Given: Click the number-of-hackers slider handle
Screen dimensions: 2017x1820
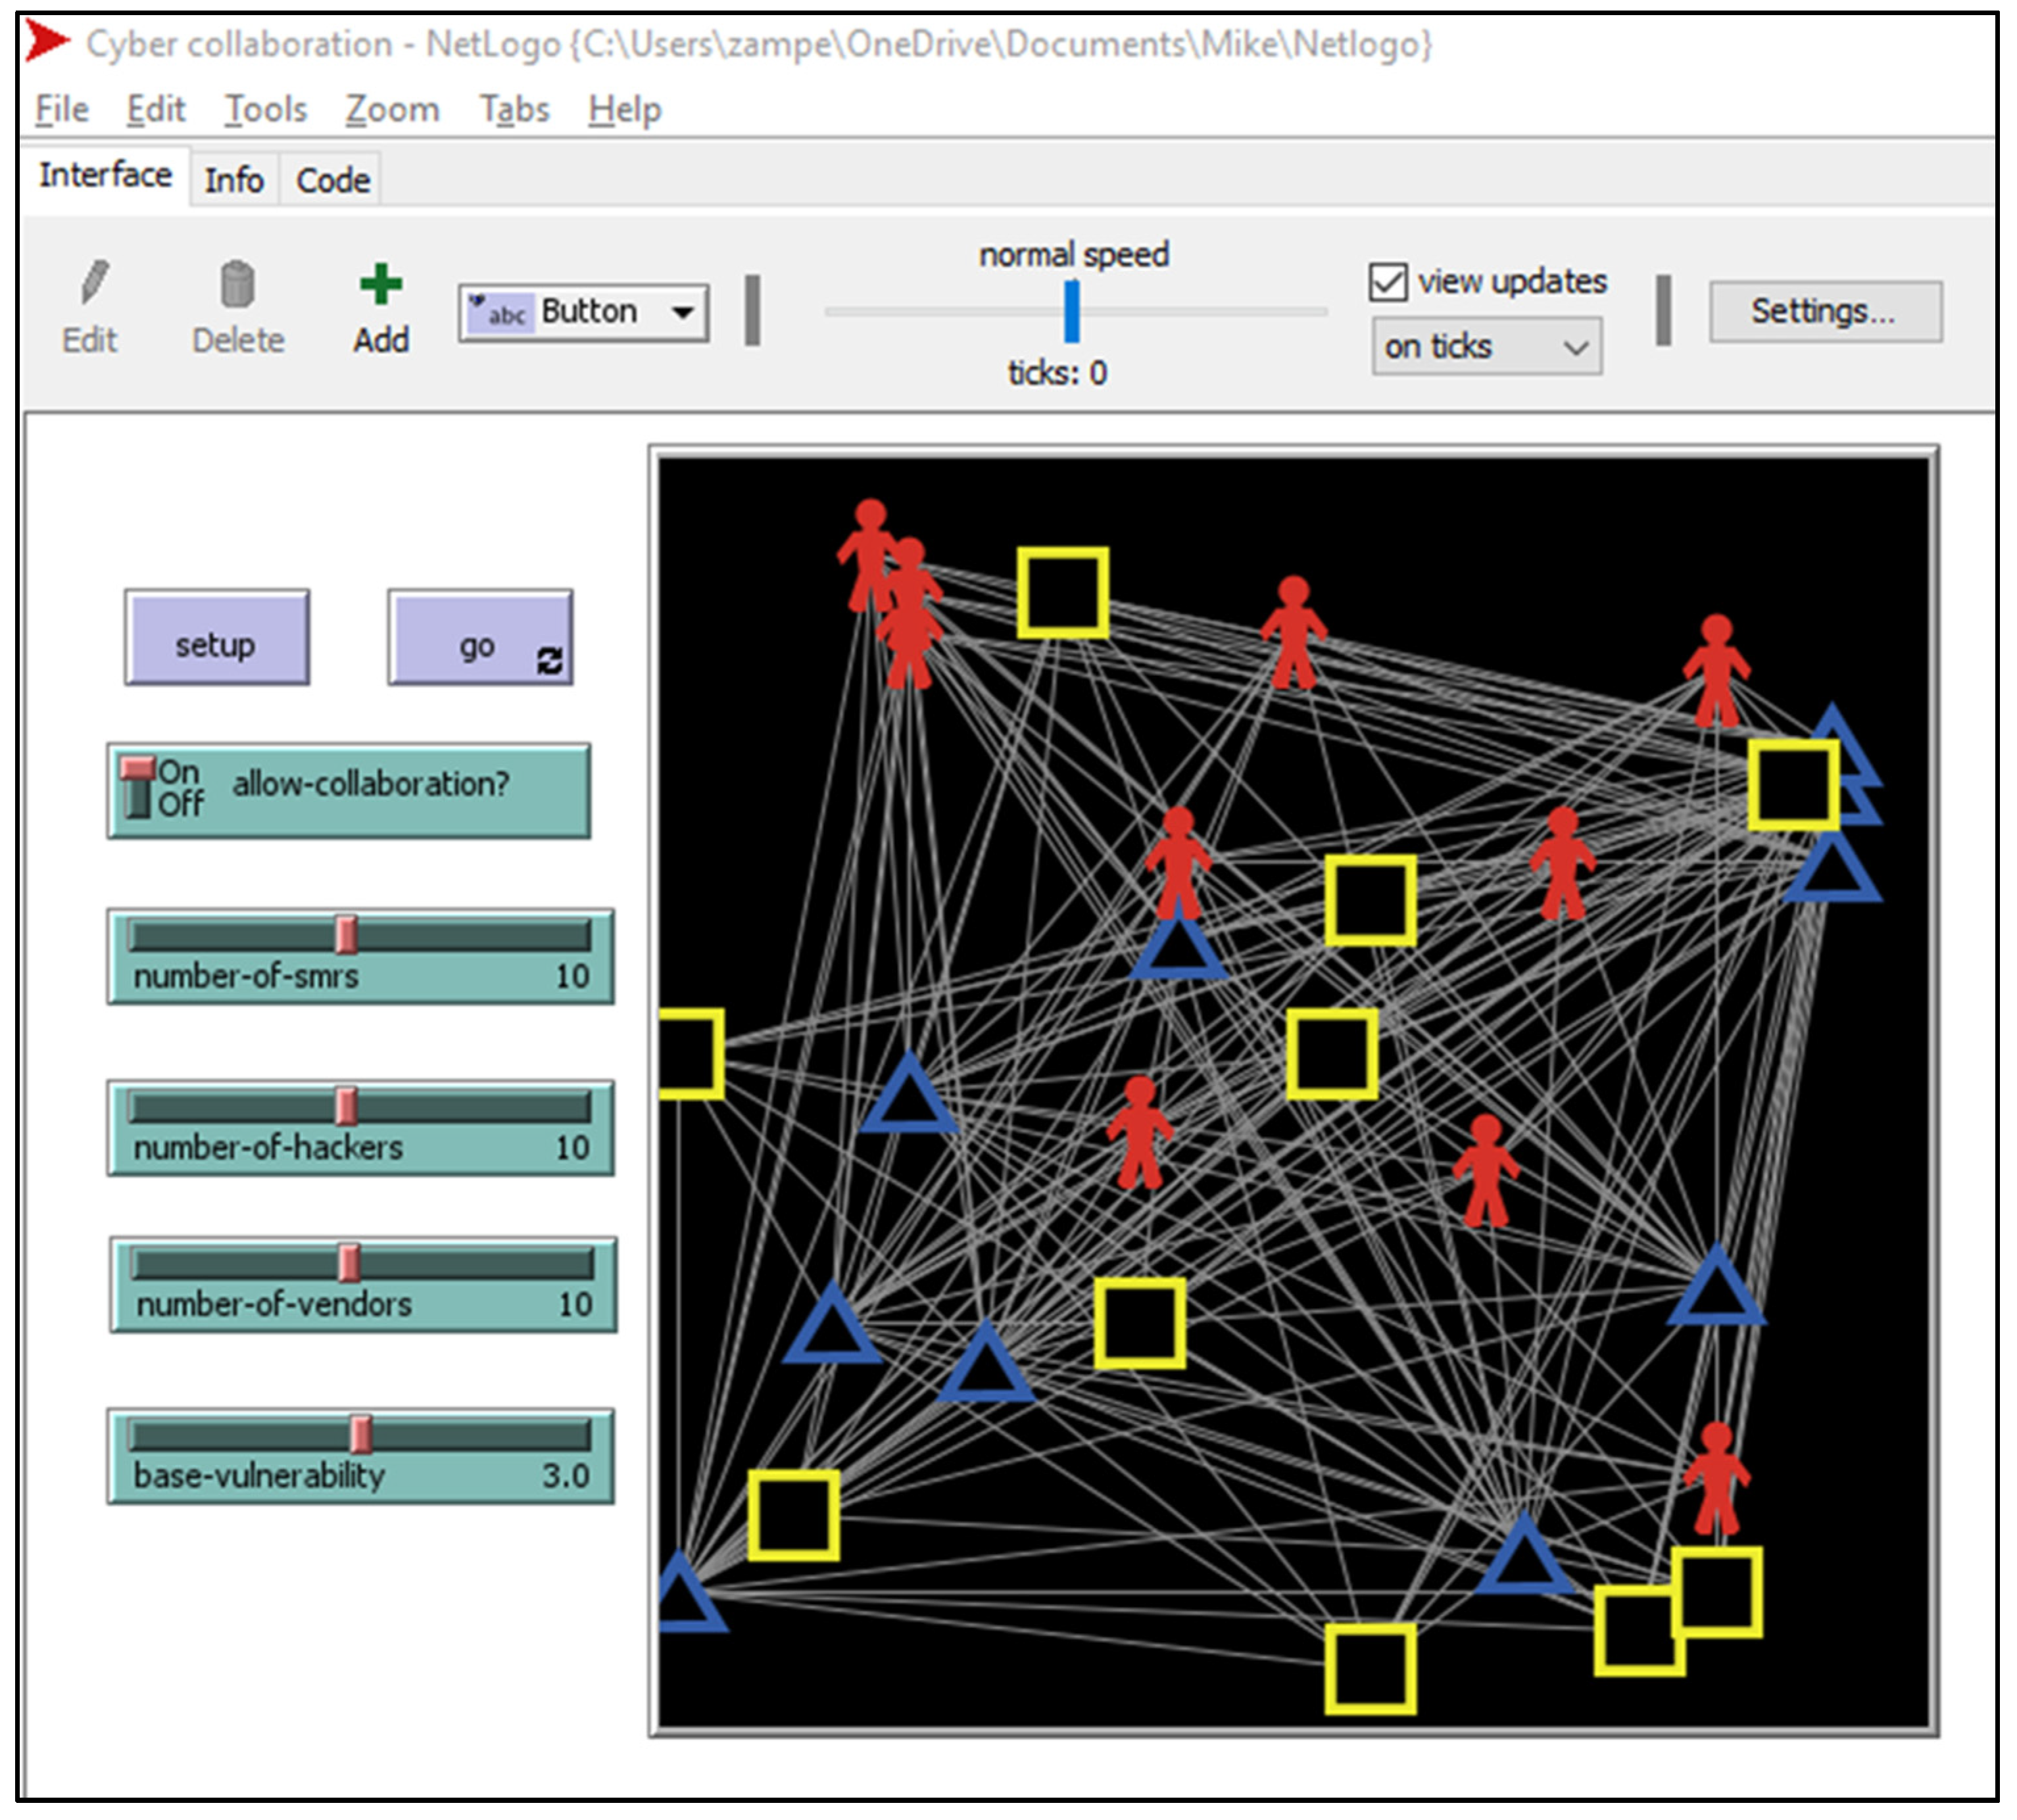Looking at the screenshot, I should click(x=346, y=1106).
